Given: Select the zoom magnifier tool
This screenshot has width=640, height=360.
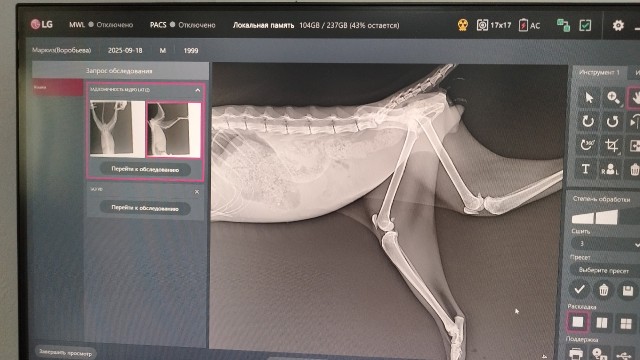Looking at the screenshot, I should (x=613, y=98).
